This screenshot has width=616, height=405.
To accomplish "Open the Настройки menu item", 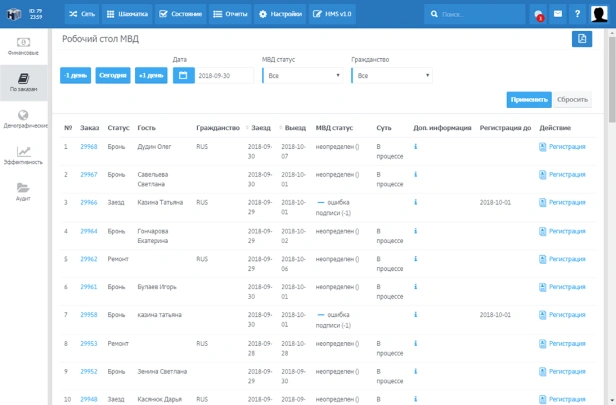I will coord(280,14).
